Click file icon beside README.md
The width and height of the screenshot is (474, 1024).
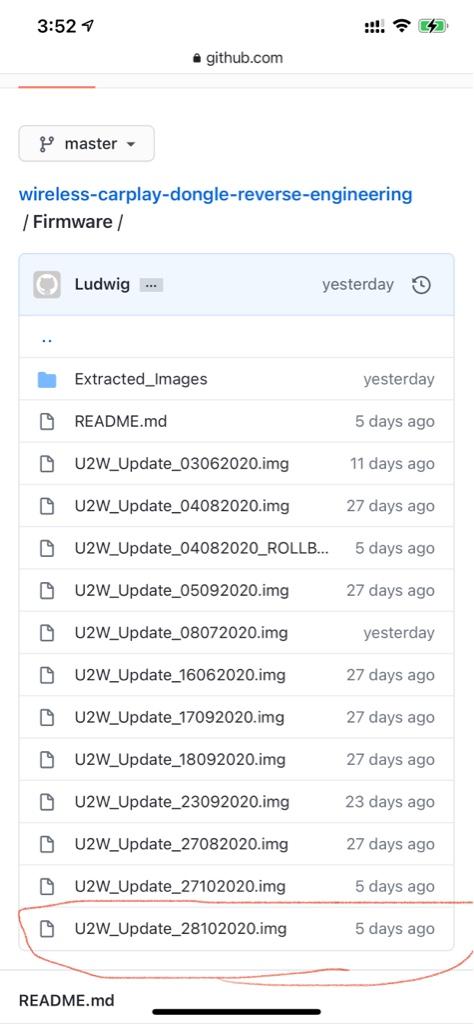coord(47,421)
